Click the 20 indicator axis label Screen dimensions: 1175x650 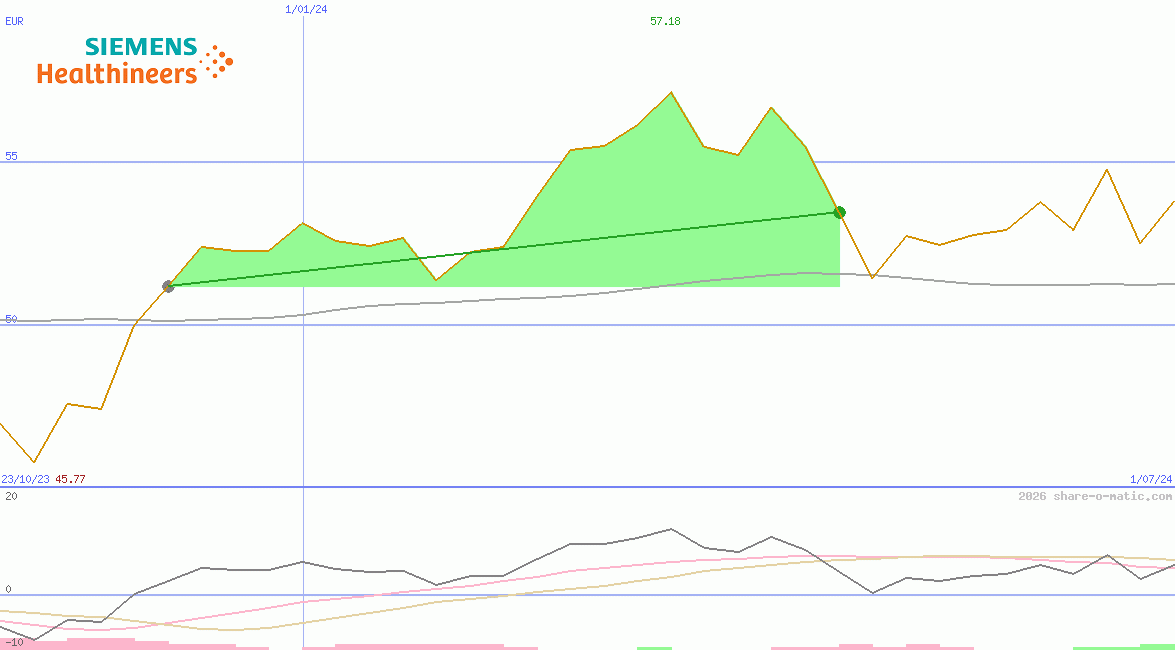[11, 496]
